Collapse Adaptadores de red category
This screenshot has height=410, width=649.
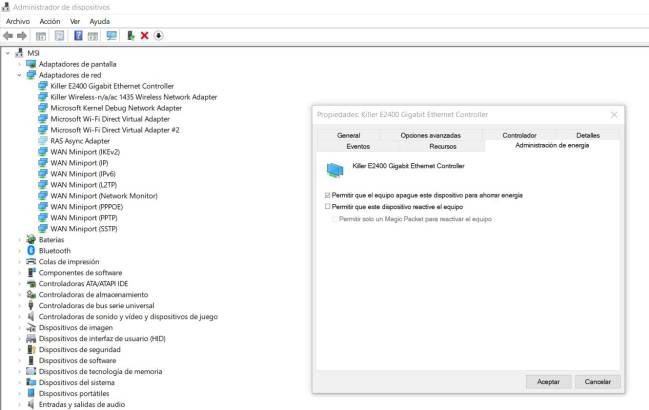pyautogui.click(x=19, y=75)
